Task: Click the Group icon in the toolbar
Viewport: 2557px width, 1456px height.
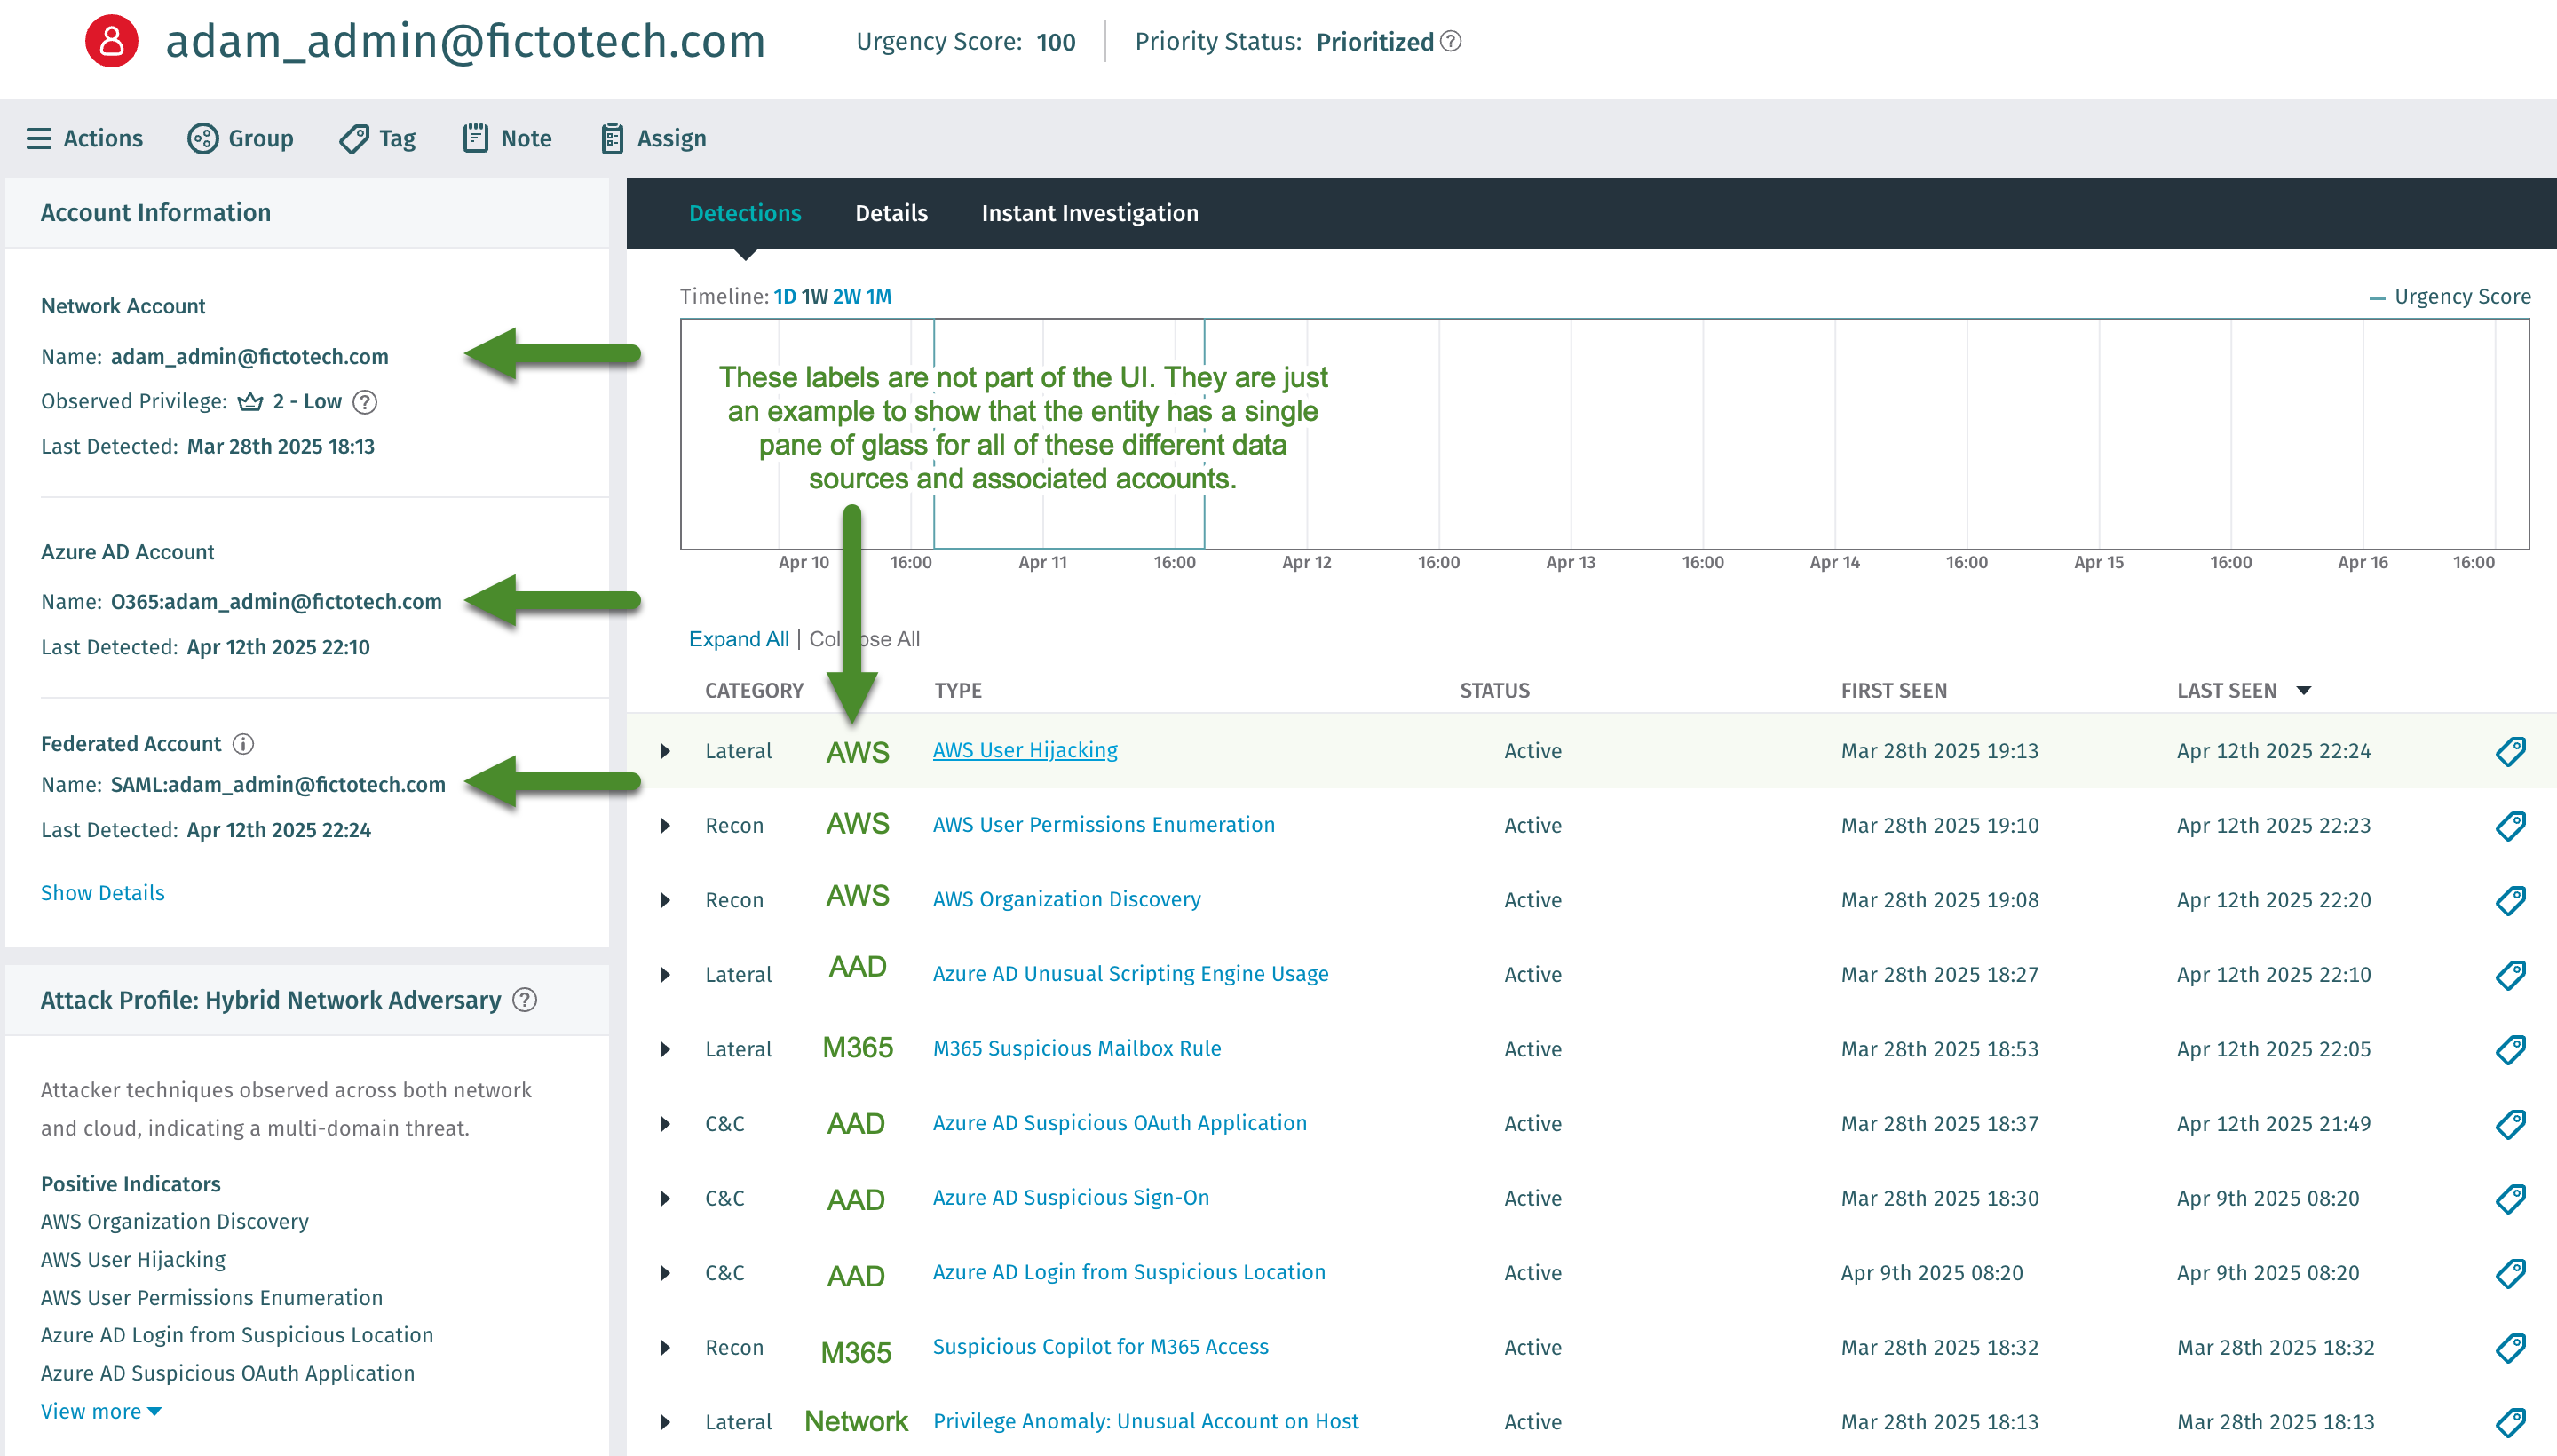Action: point(202,138)
